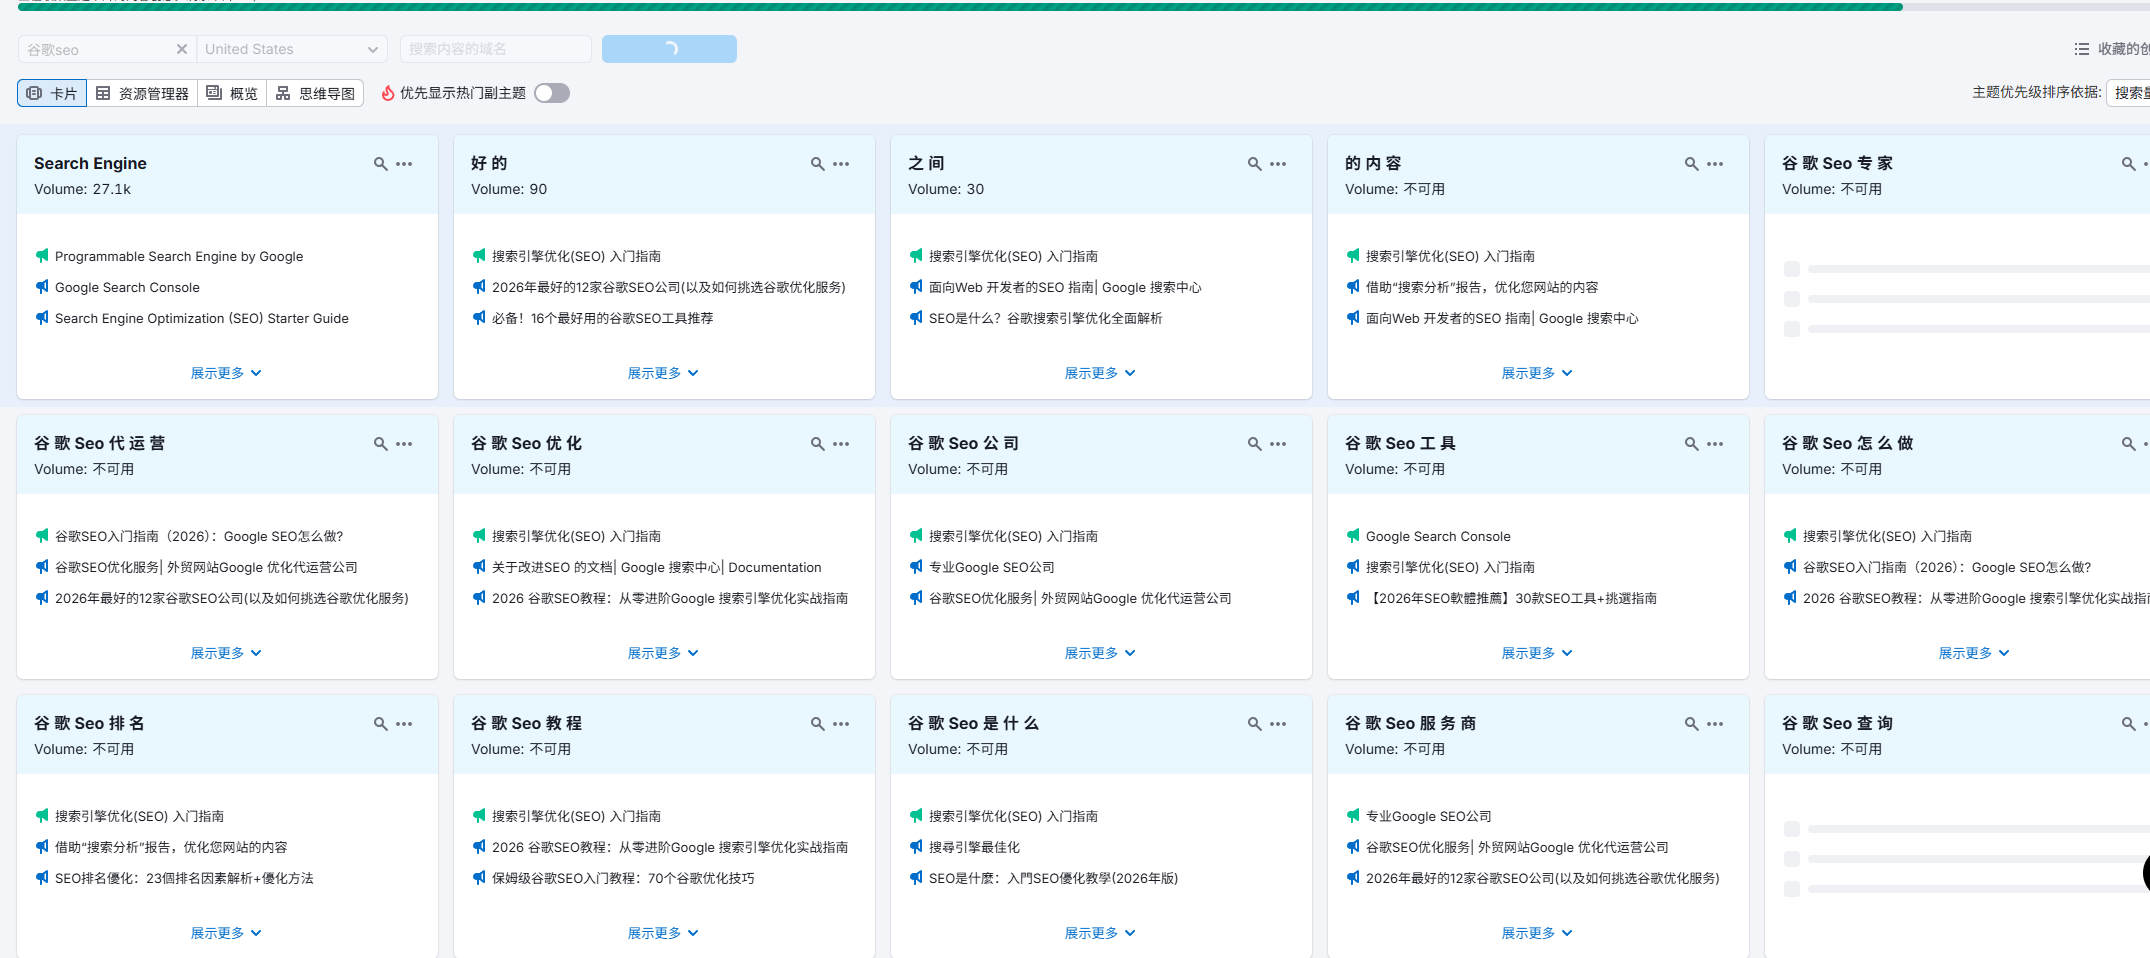Open more options for Search Engine card
Screen dimensions: 2150x958
[x=404, y=164]
